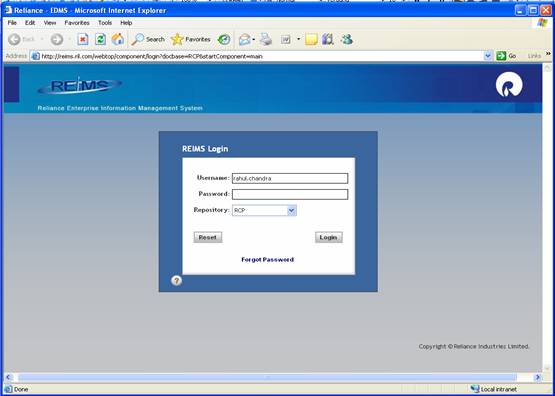
Task: Click the Done status bar page icon
Action: [8, 389]
